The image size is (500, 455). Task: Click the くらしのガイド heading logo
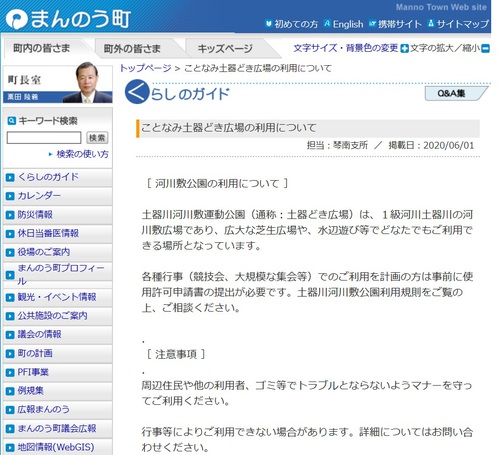tap(177, 92)
